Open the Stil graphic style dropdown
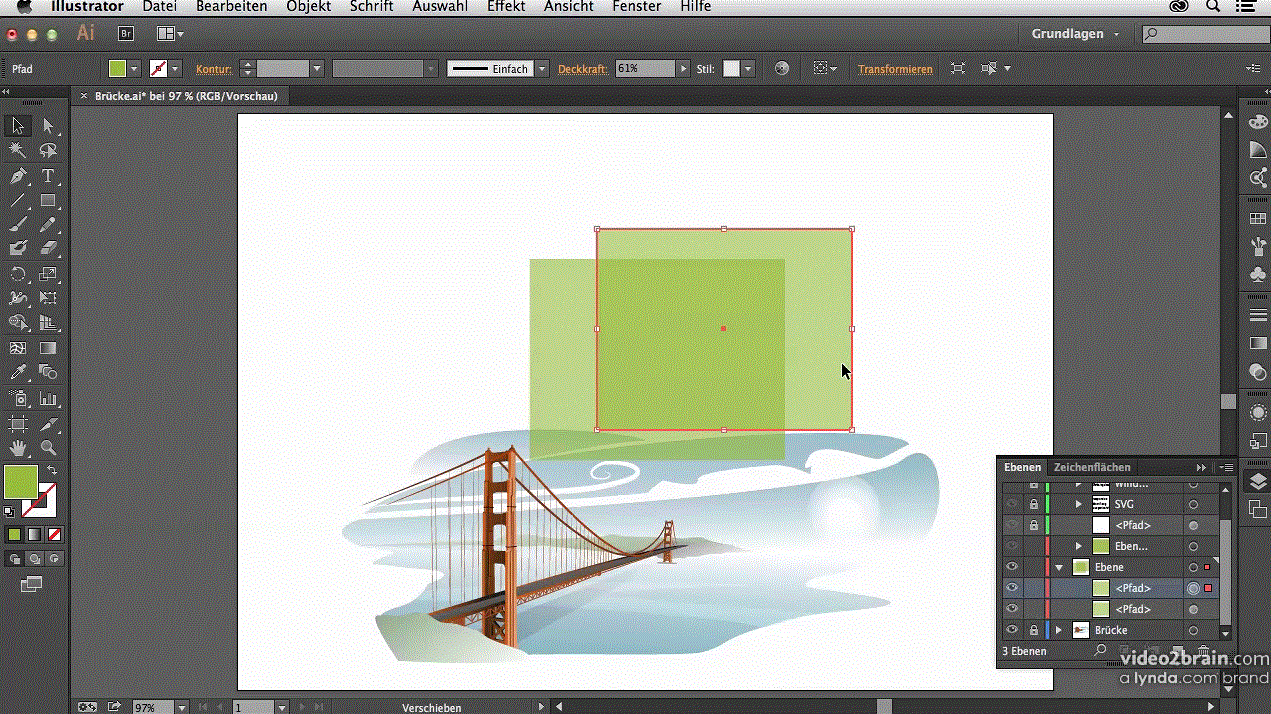Image resolution: width=1271 pixels, height=714 pixels. pyautogui.click(x=748, y=69)
